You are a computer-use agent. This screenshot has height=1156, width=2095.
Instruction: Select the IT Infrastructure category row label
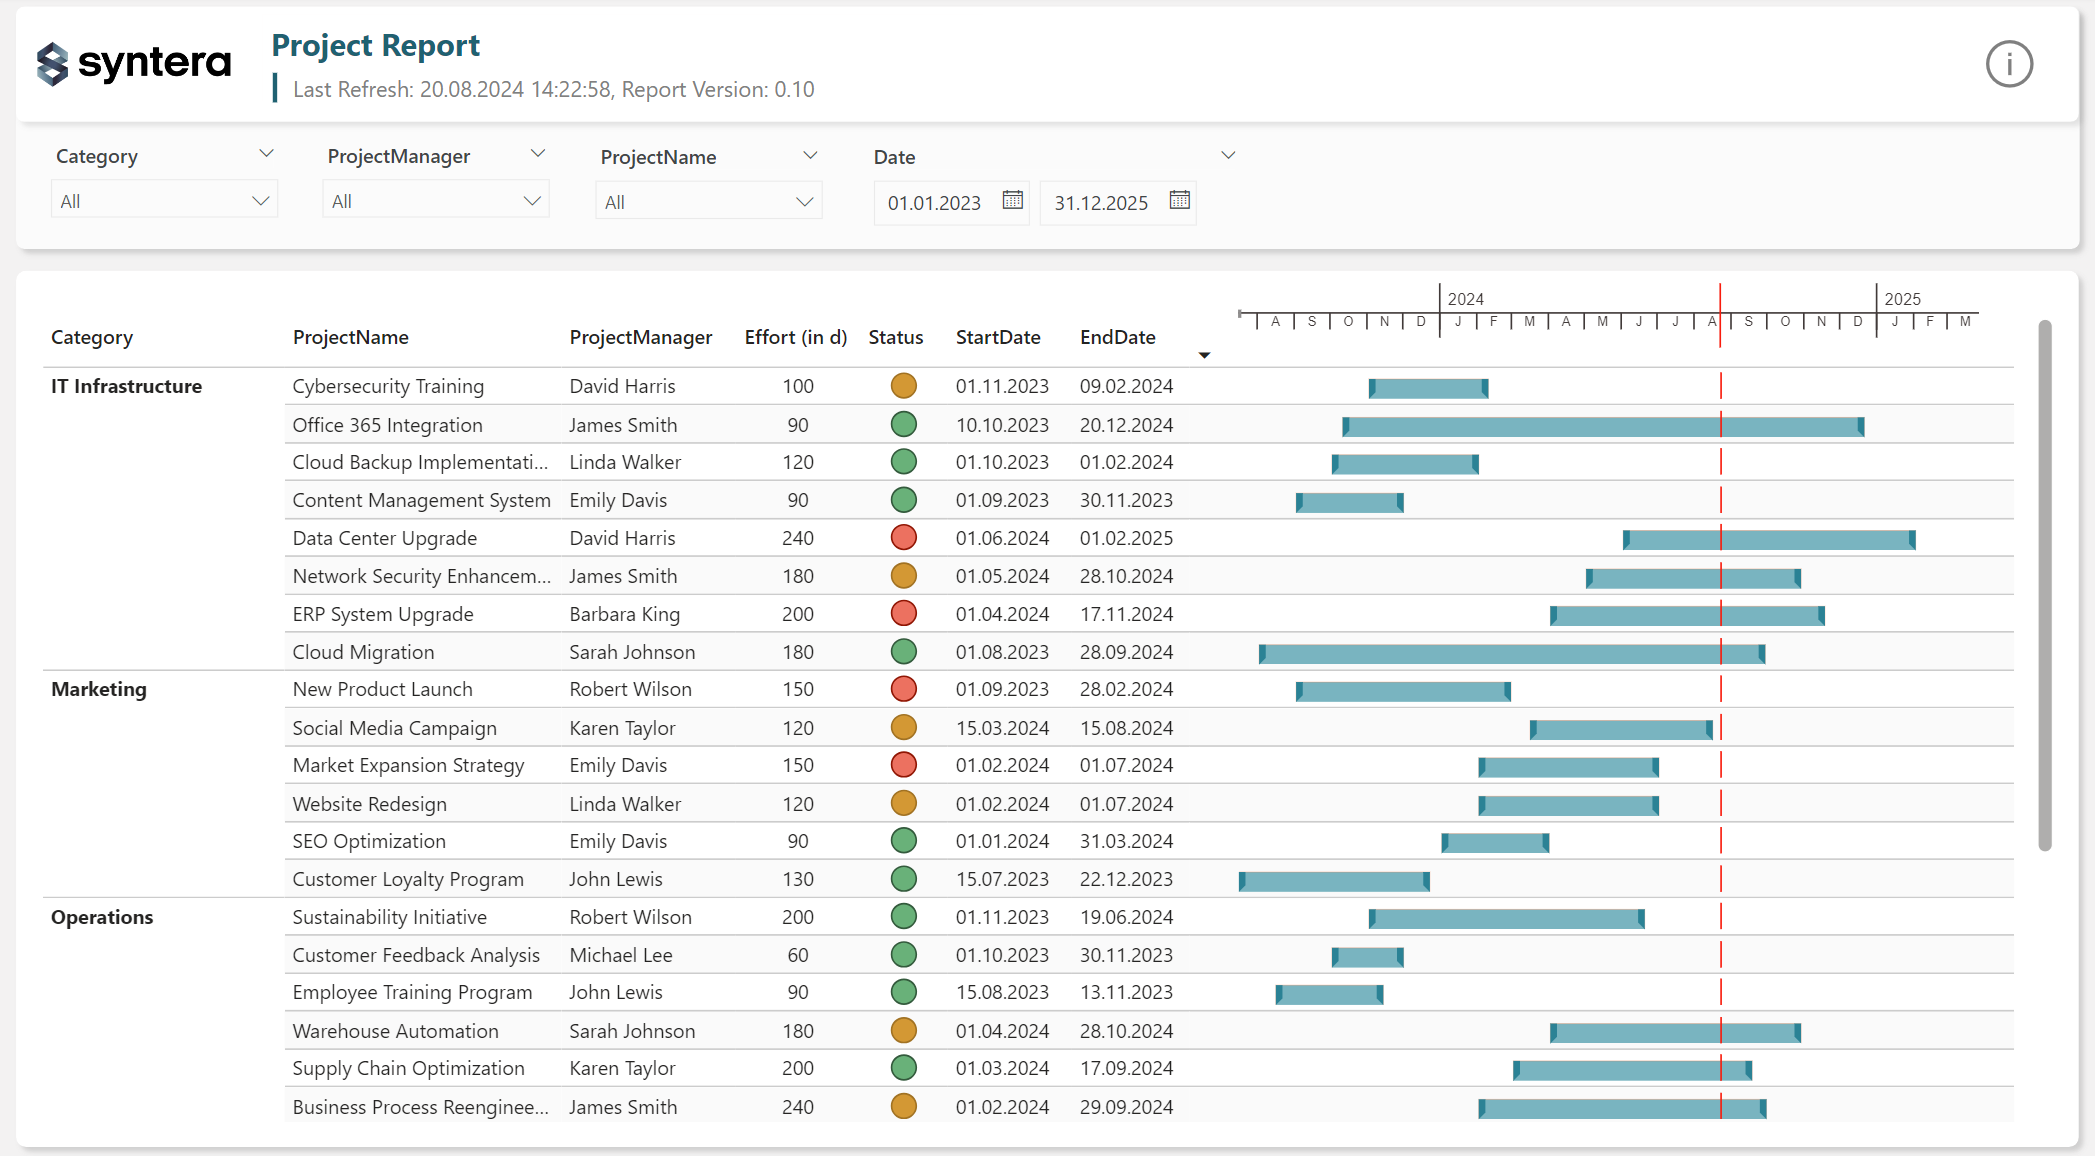click(126, 386)
